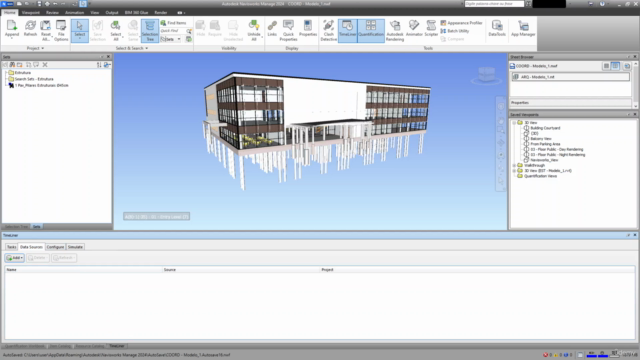Click the Add data source dropdown button
This screenshot has height=360, width=640.
coord(15,258)
